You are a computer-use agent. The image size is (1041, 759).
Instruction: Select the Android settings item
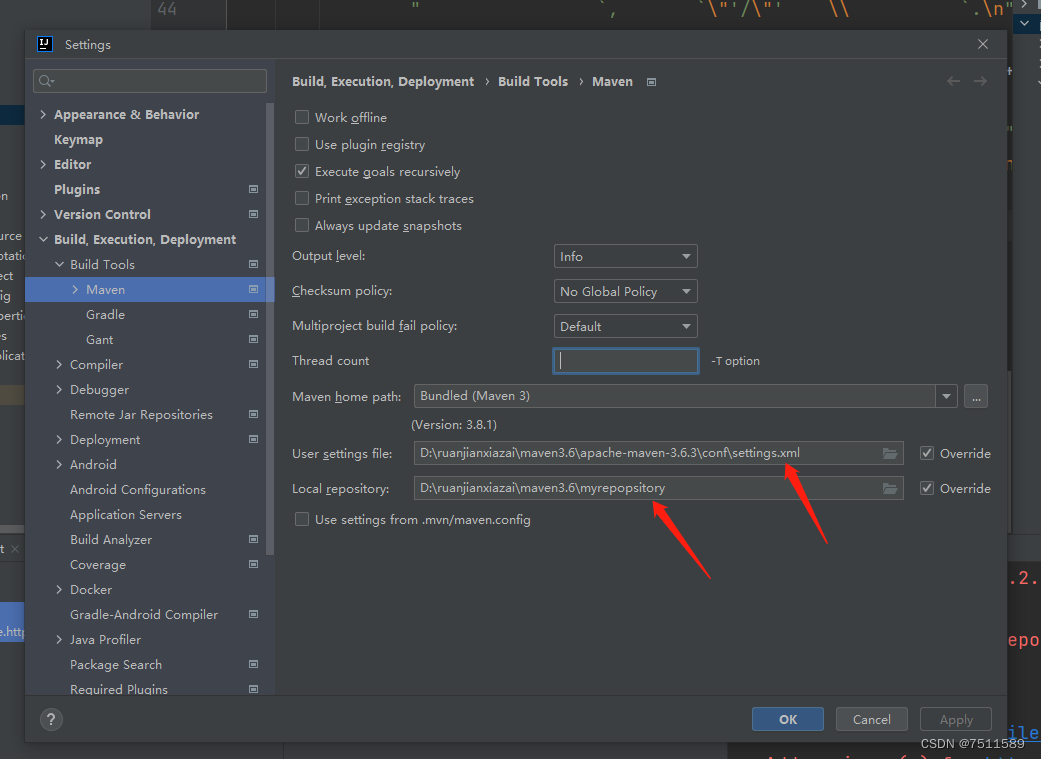point(93,464)
